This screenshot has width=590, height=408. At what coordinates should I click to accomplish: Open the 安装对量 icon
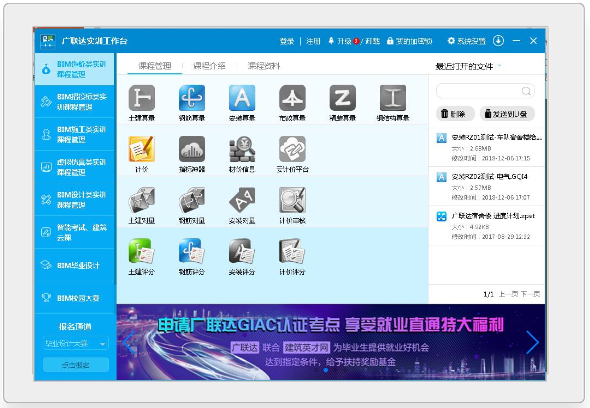point(242,200)
